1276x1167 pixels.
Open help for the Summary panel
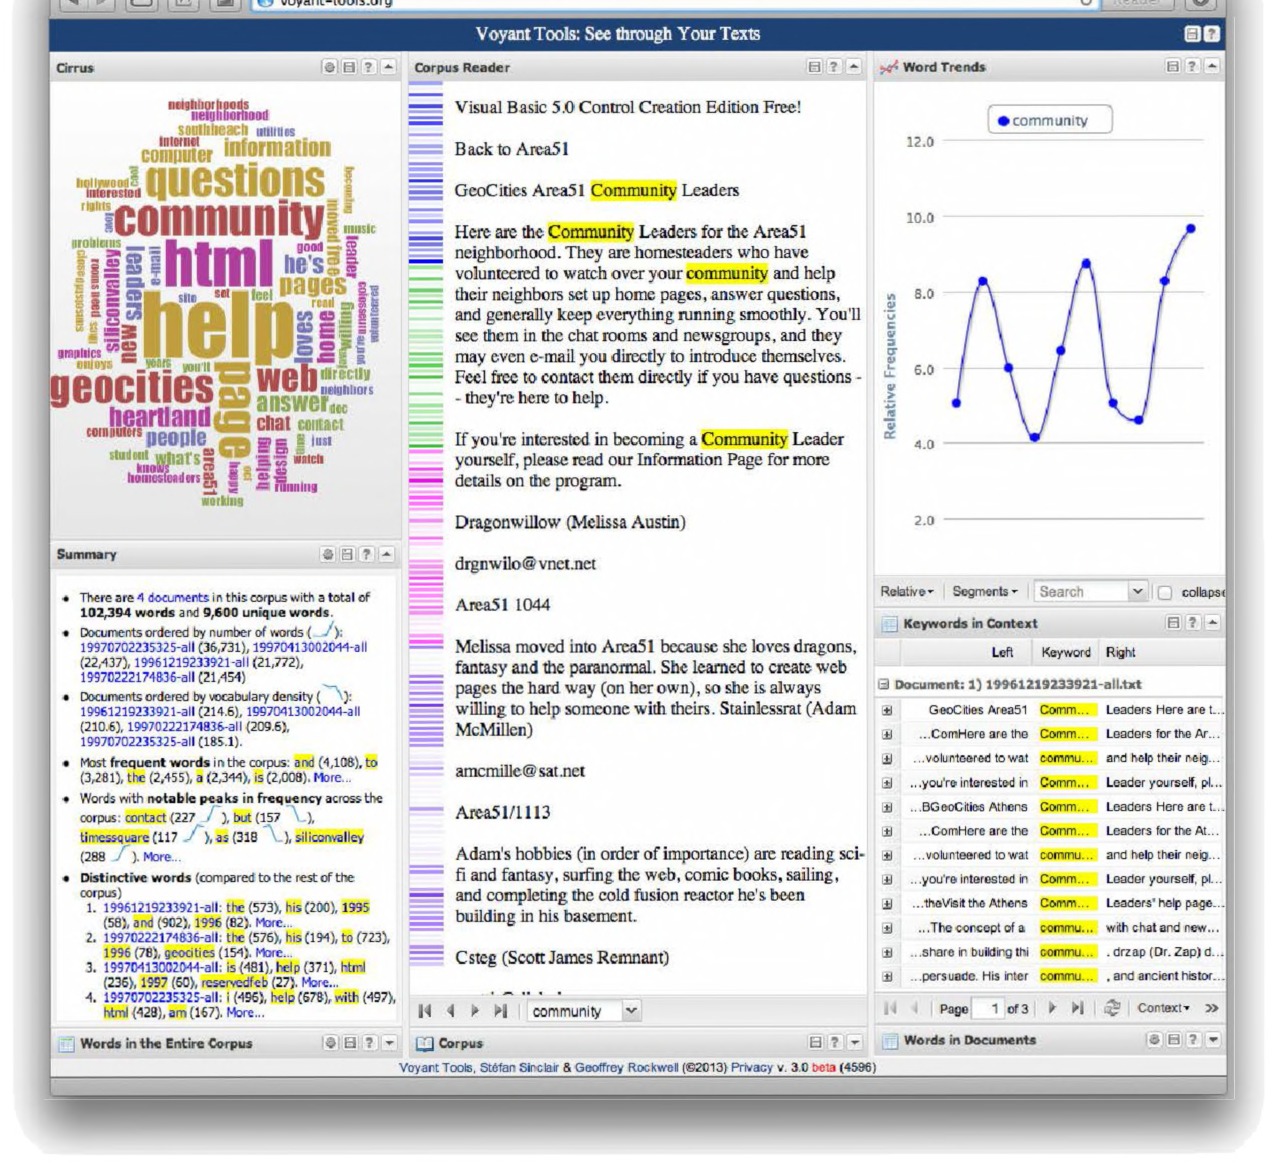point(368,554)
